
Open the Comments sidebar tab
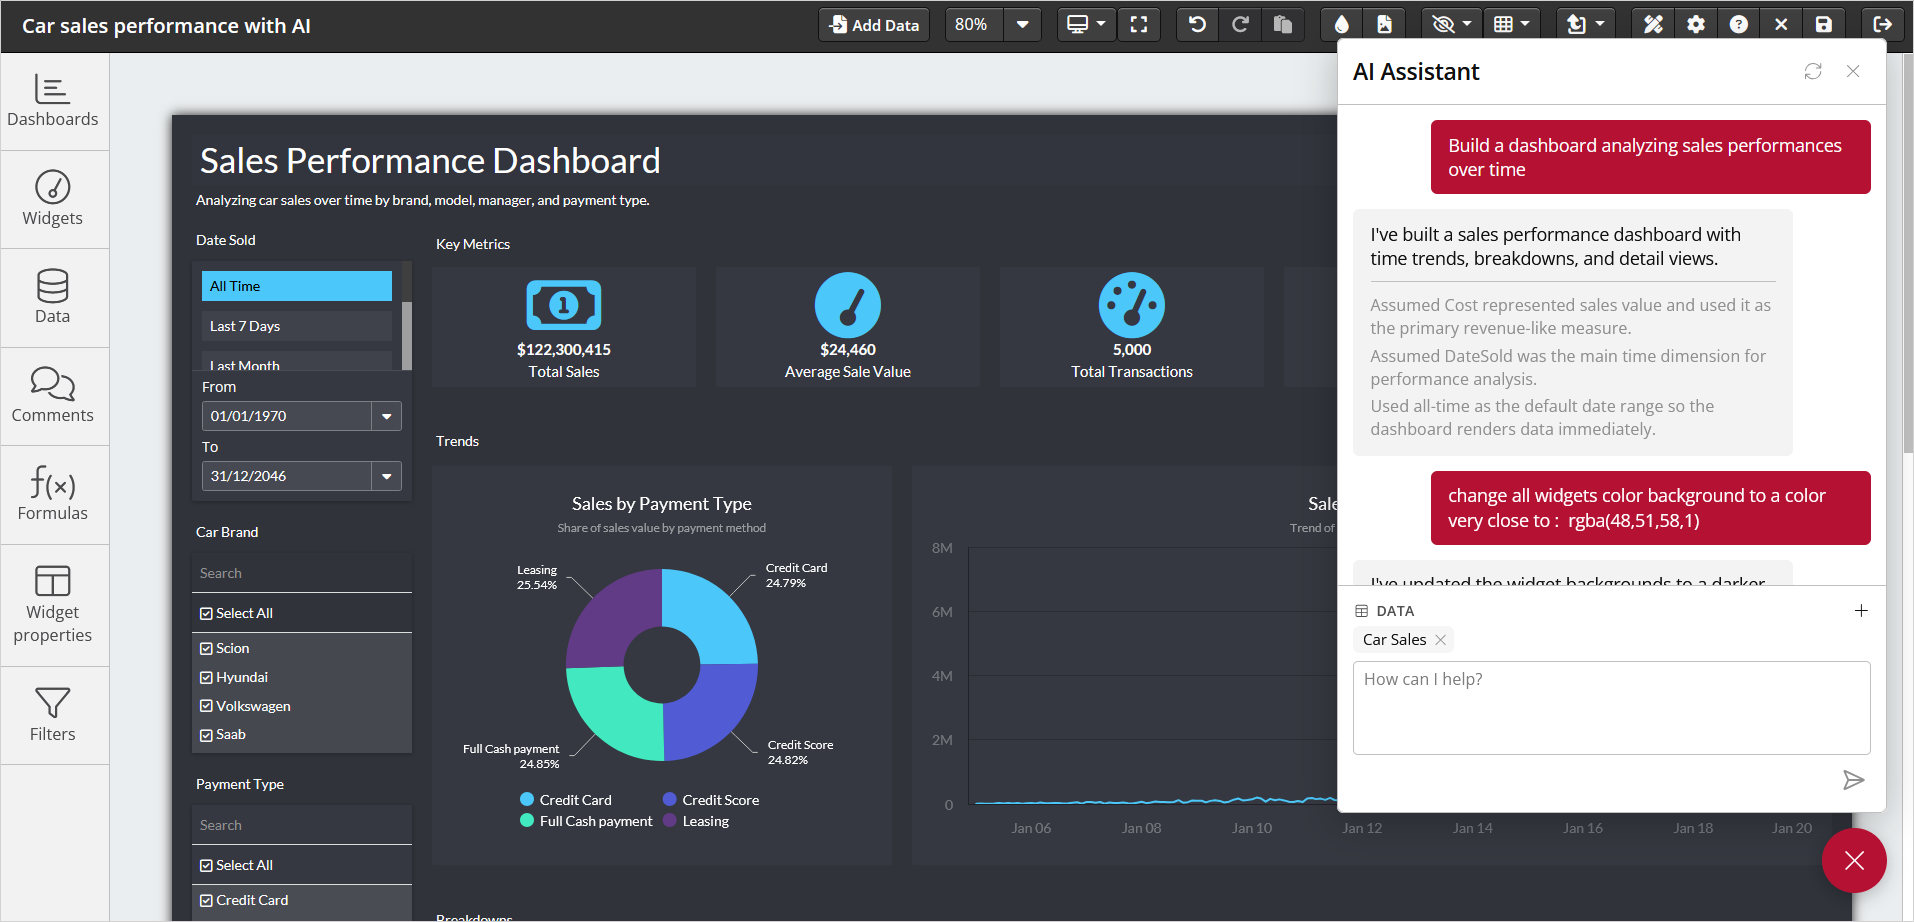53,396
